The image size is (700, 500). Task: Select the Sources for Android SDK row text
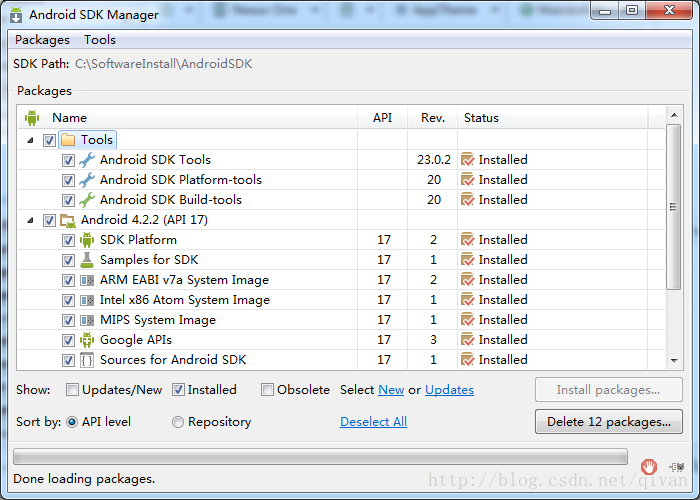point(173,360)
